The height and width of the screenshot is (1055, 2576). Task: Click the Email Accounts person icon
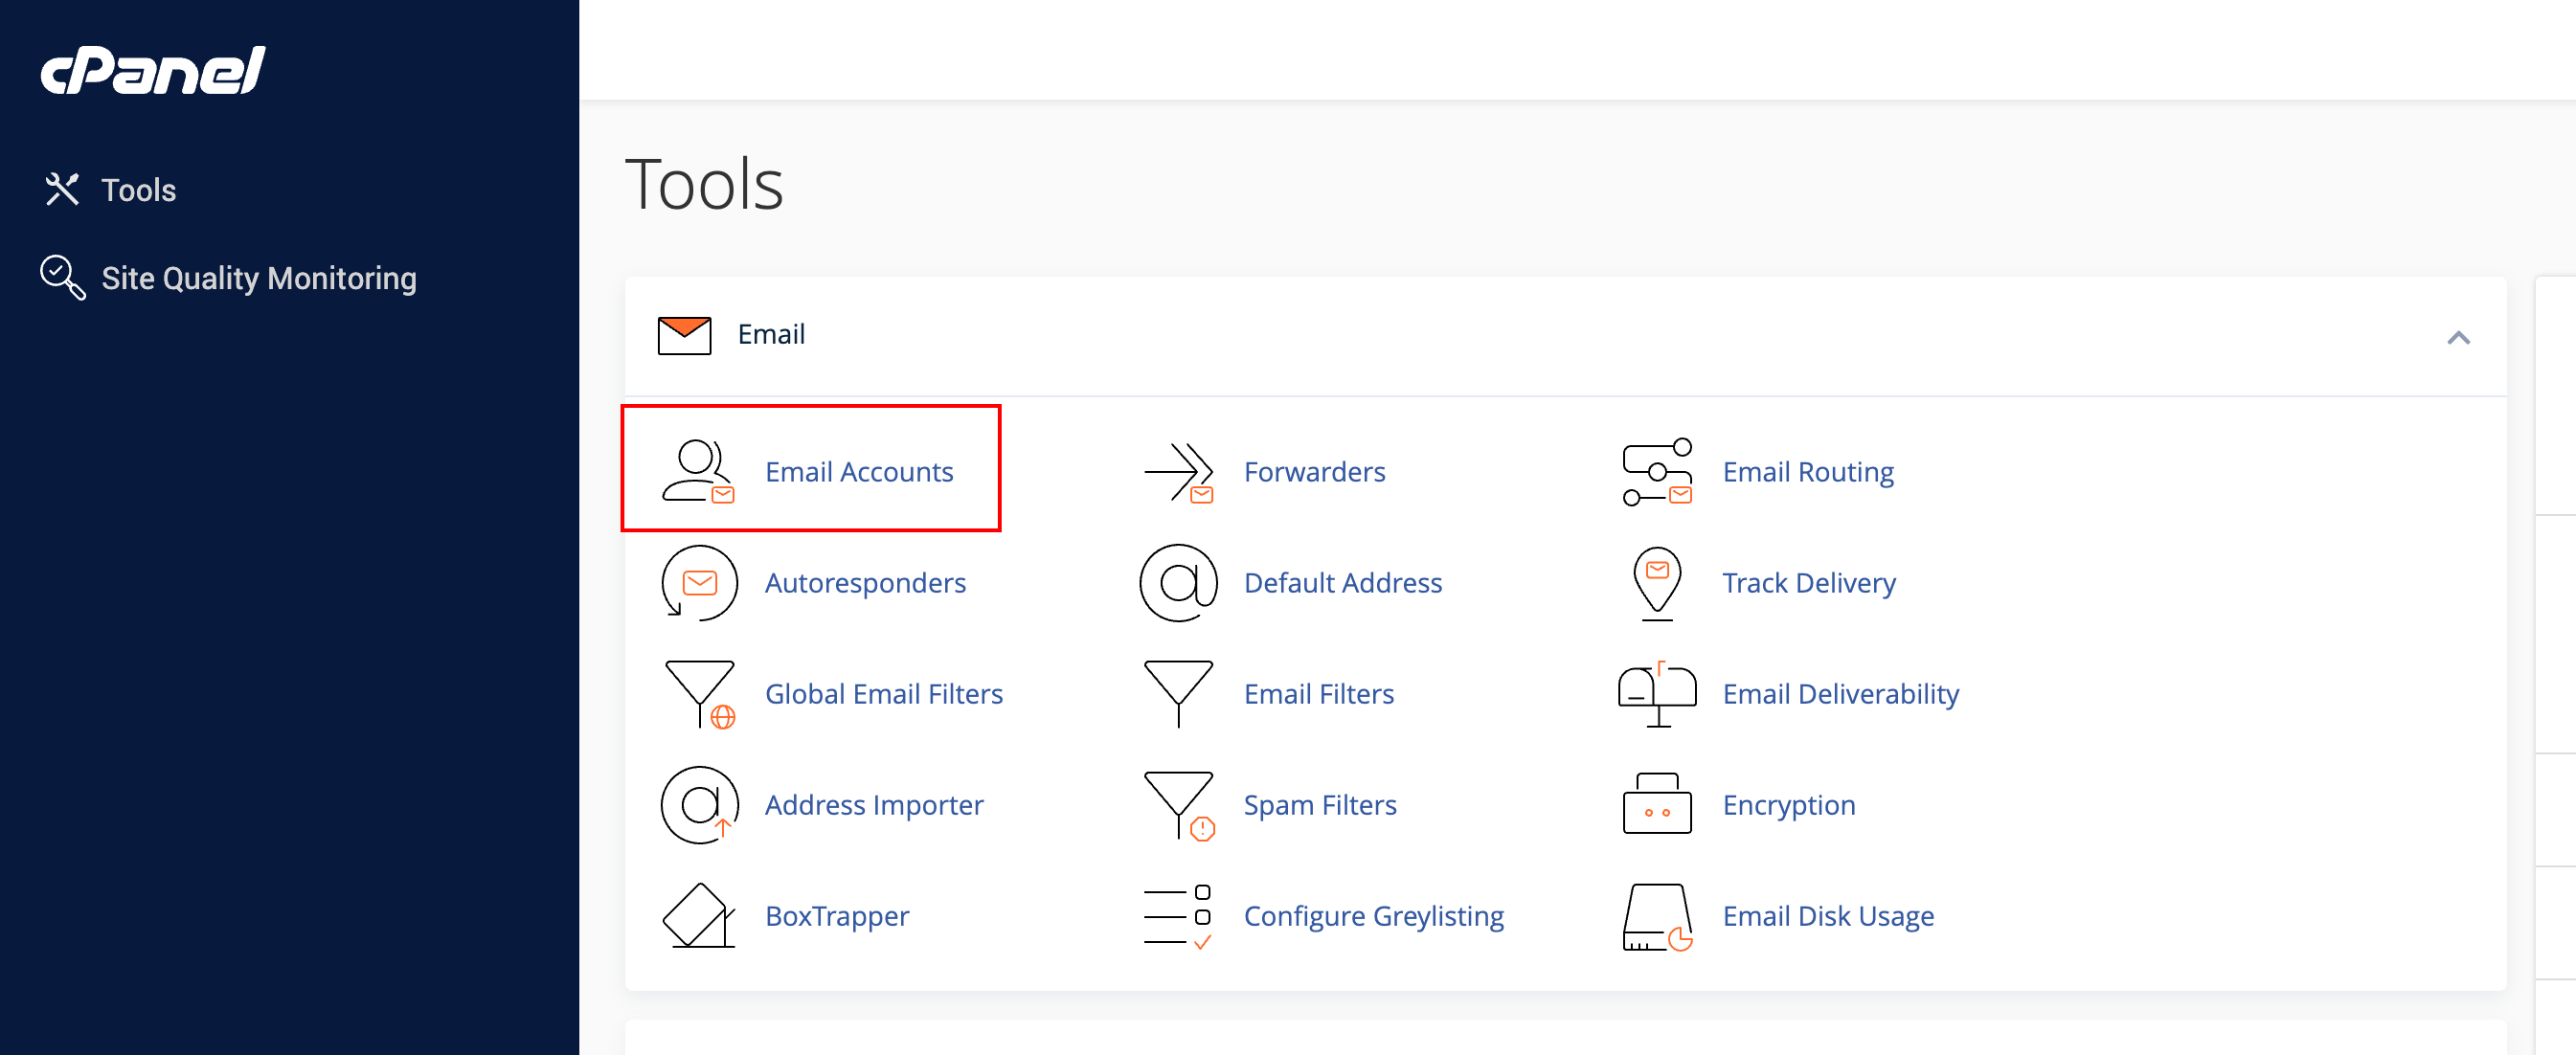698,471
